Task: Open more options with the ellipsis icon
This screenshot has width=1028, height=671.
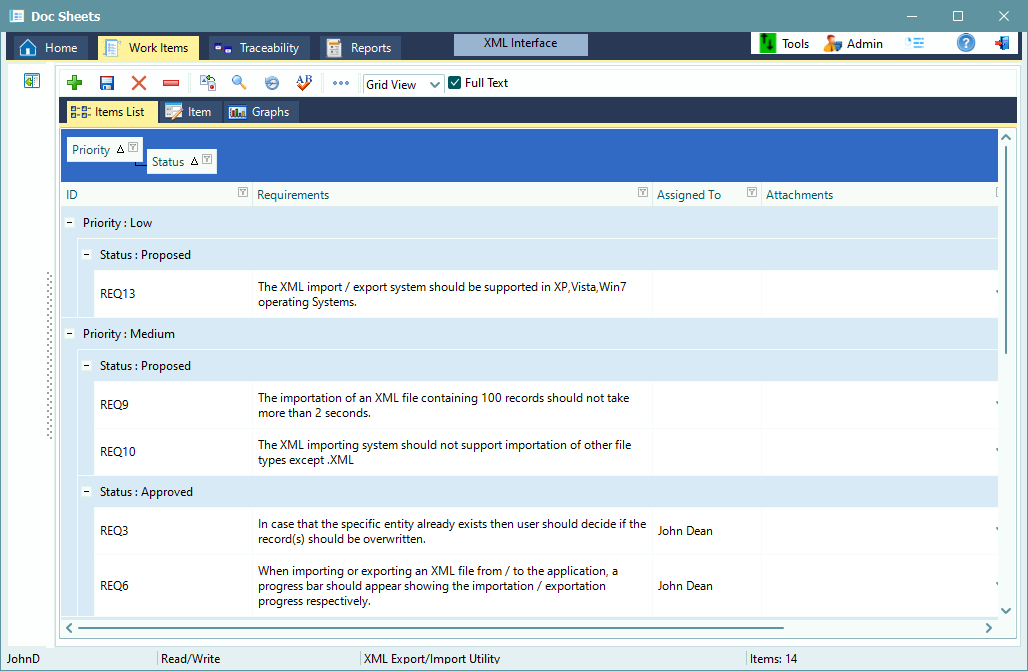Action: coord(340,83)
